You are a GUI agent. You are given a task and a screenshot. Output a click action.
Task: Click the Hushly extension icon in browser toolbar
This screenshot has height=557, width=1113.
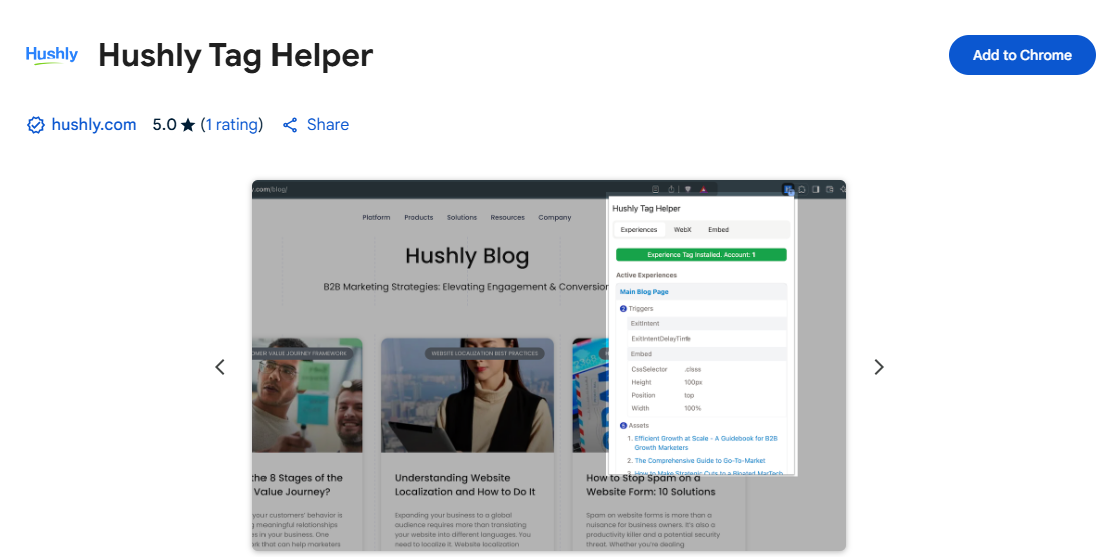tap(788, 189)
